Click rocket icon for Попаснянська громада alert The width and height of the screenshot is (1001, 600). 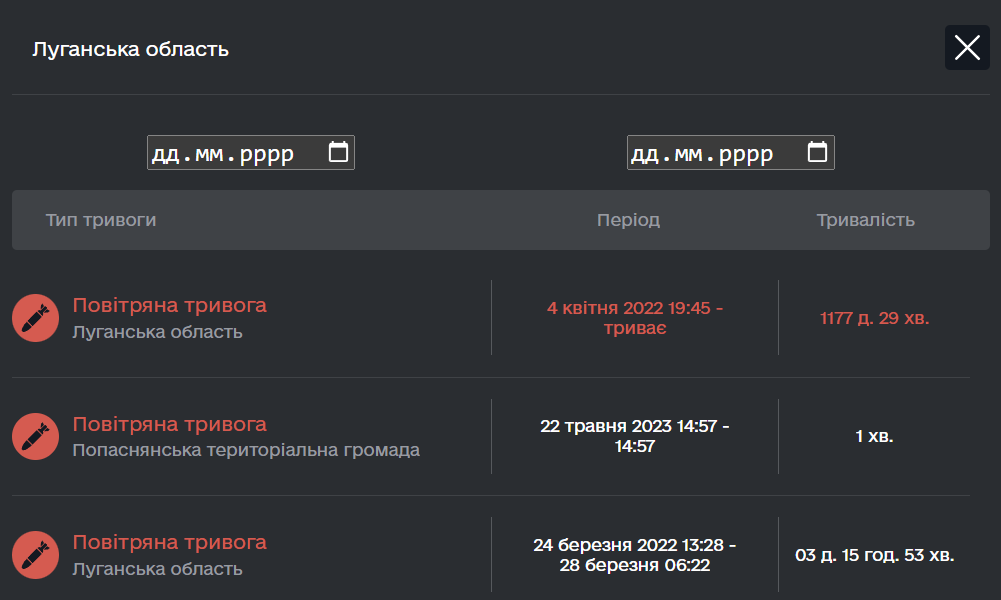[36, 436]
